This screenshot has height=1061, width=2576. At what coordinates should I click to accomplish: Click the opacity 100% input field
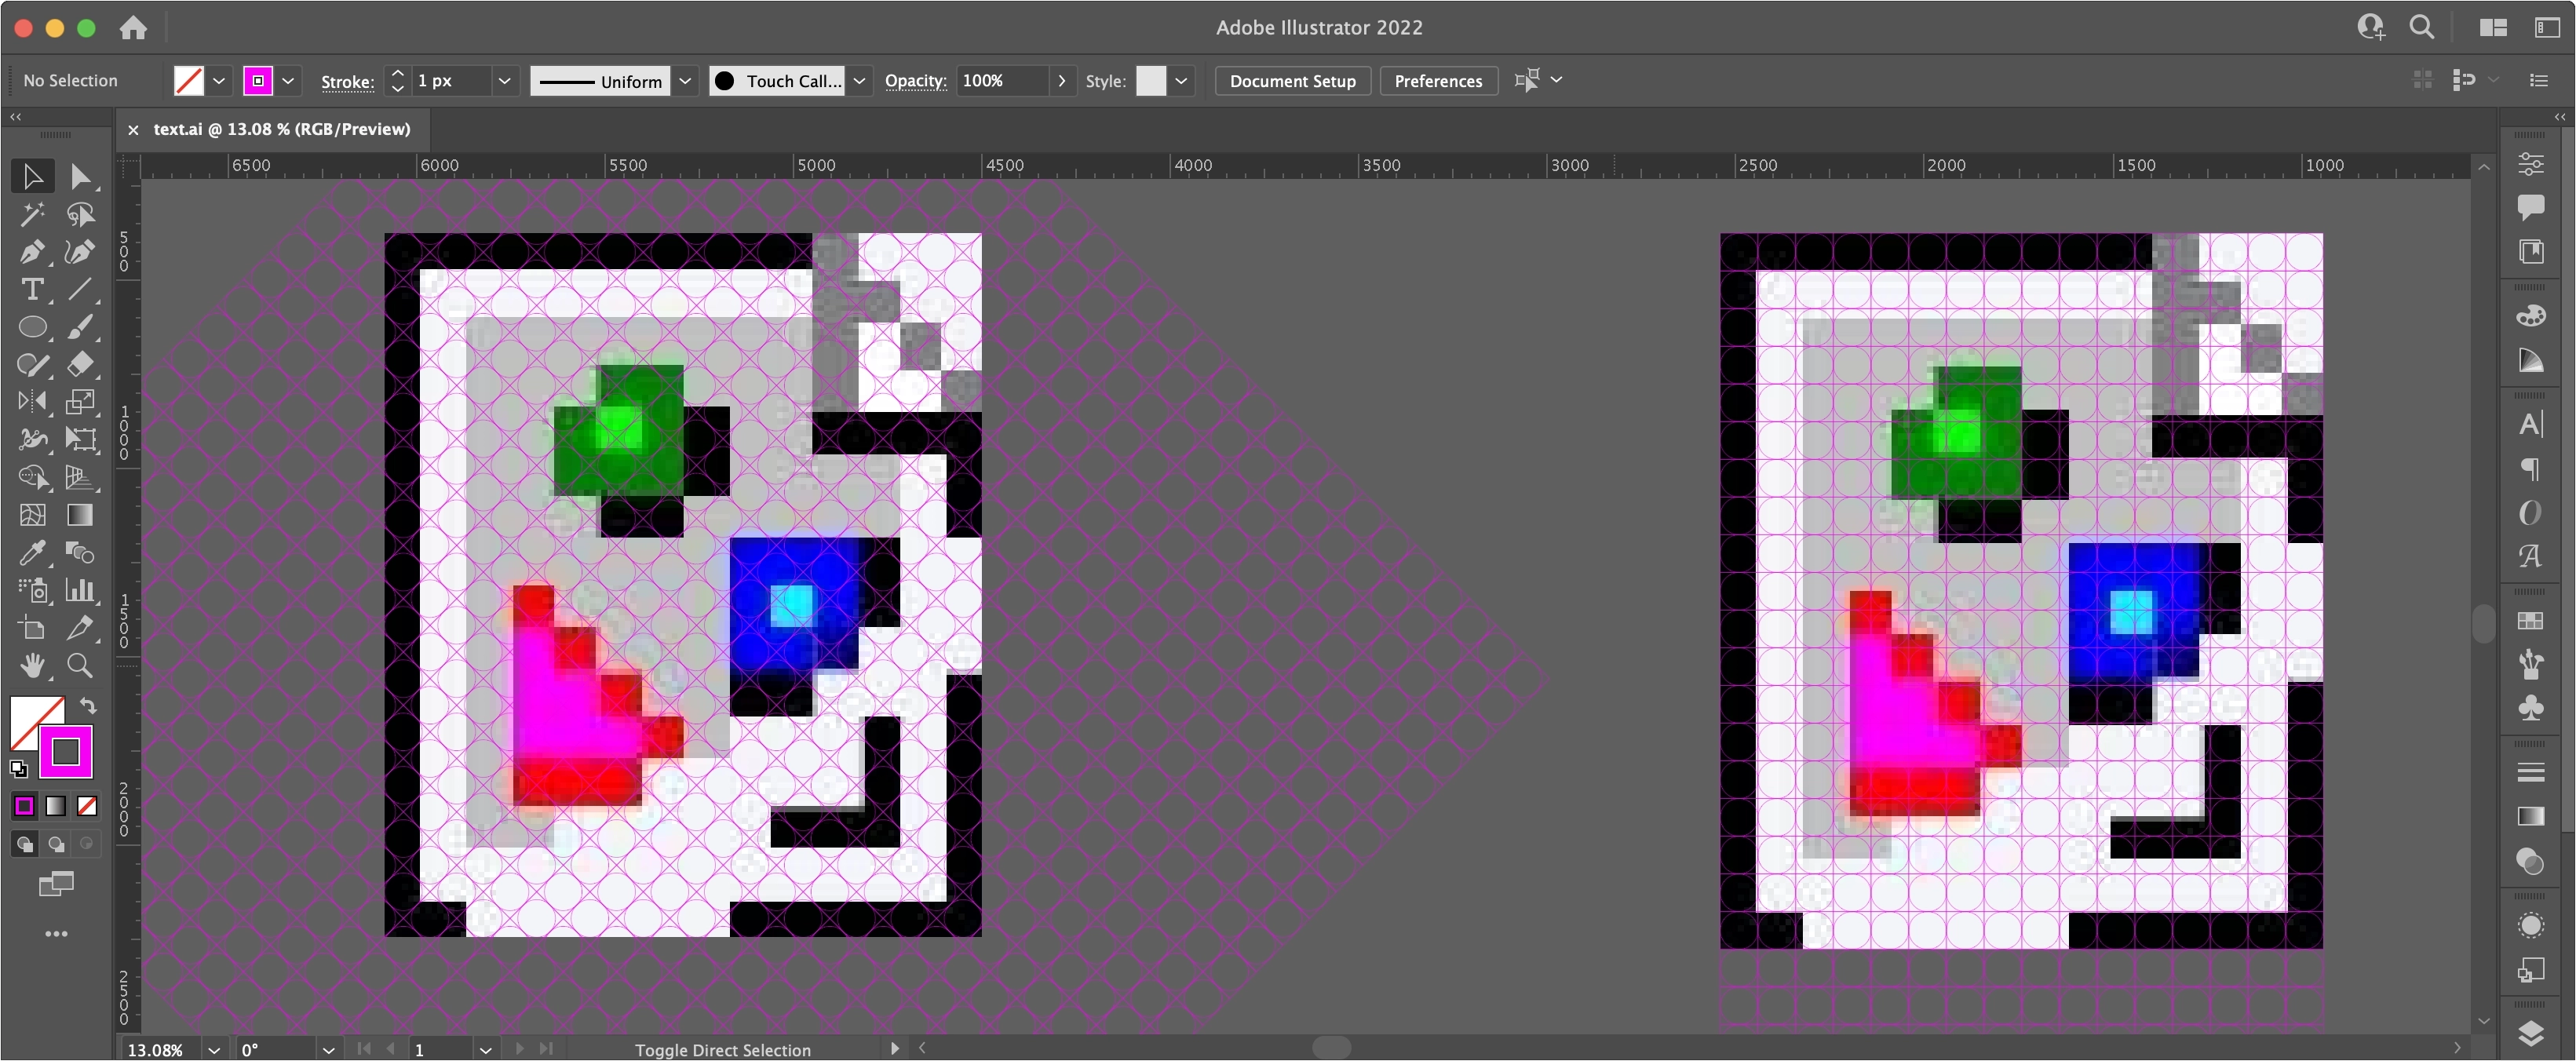pos(1003,81)
